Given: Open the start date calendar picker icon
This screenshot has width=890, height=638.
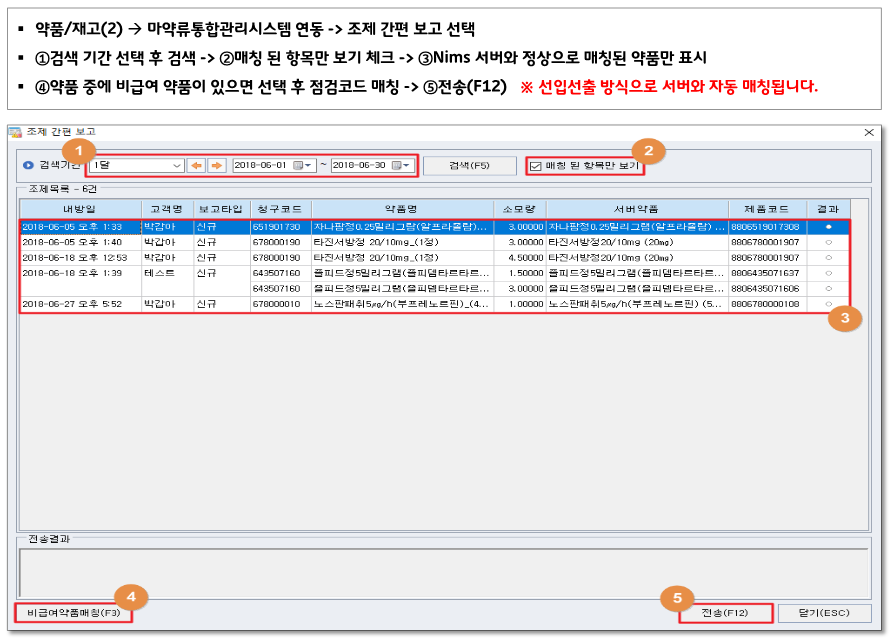Looking at the screenshot, I should click(x=297, y=165).
